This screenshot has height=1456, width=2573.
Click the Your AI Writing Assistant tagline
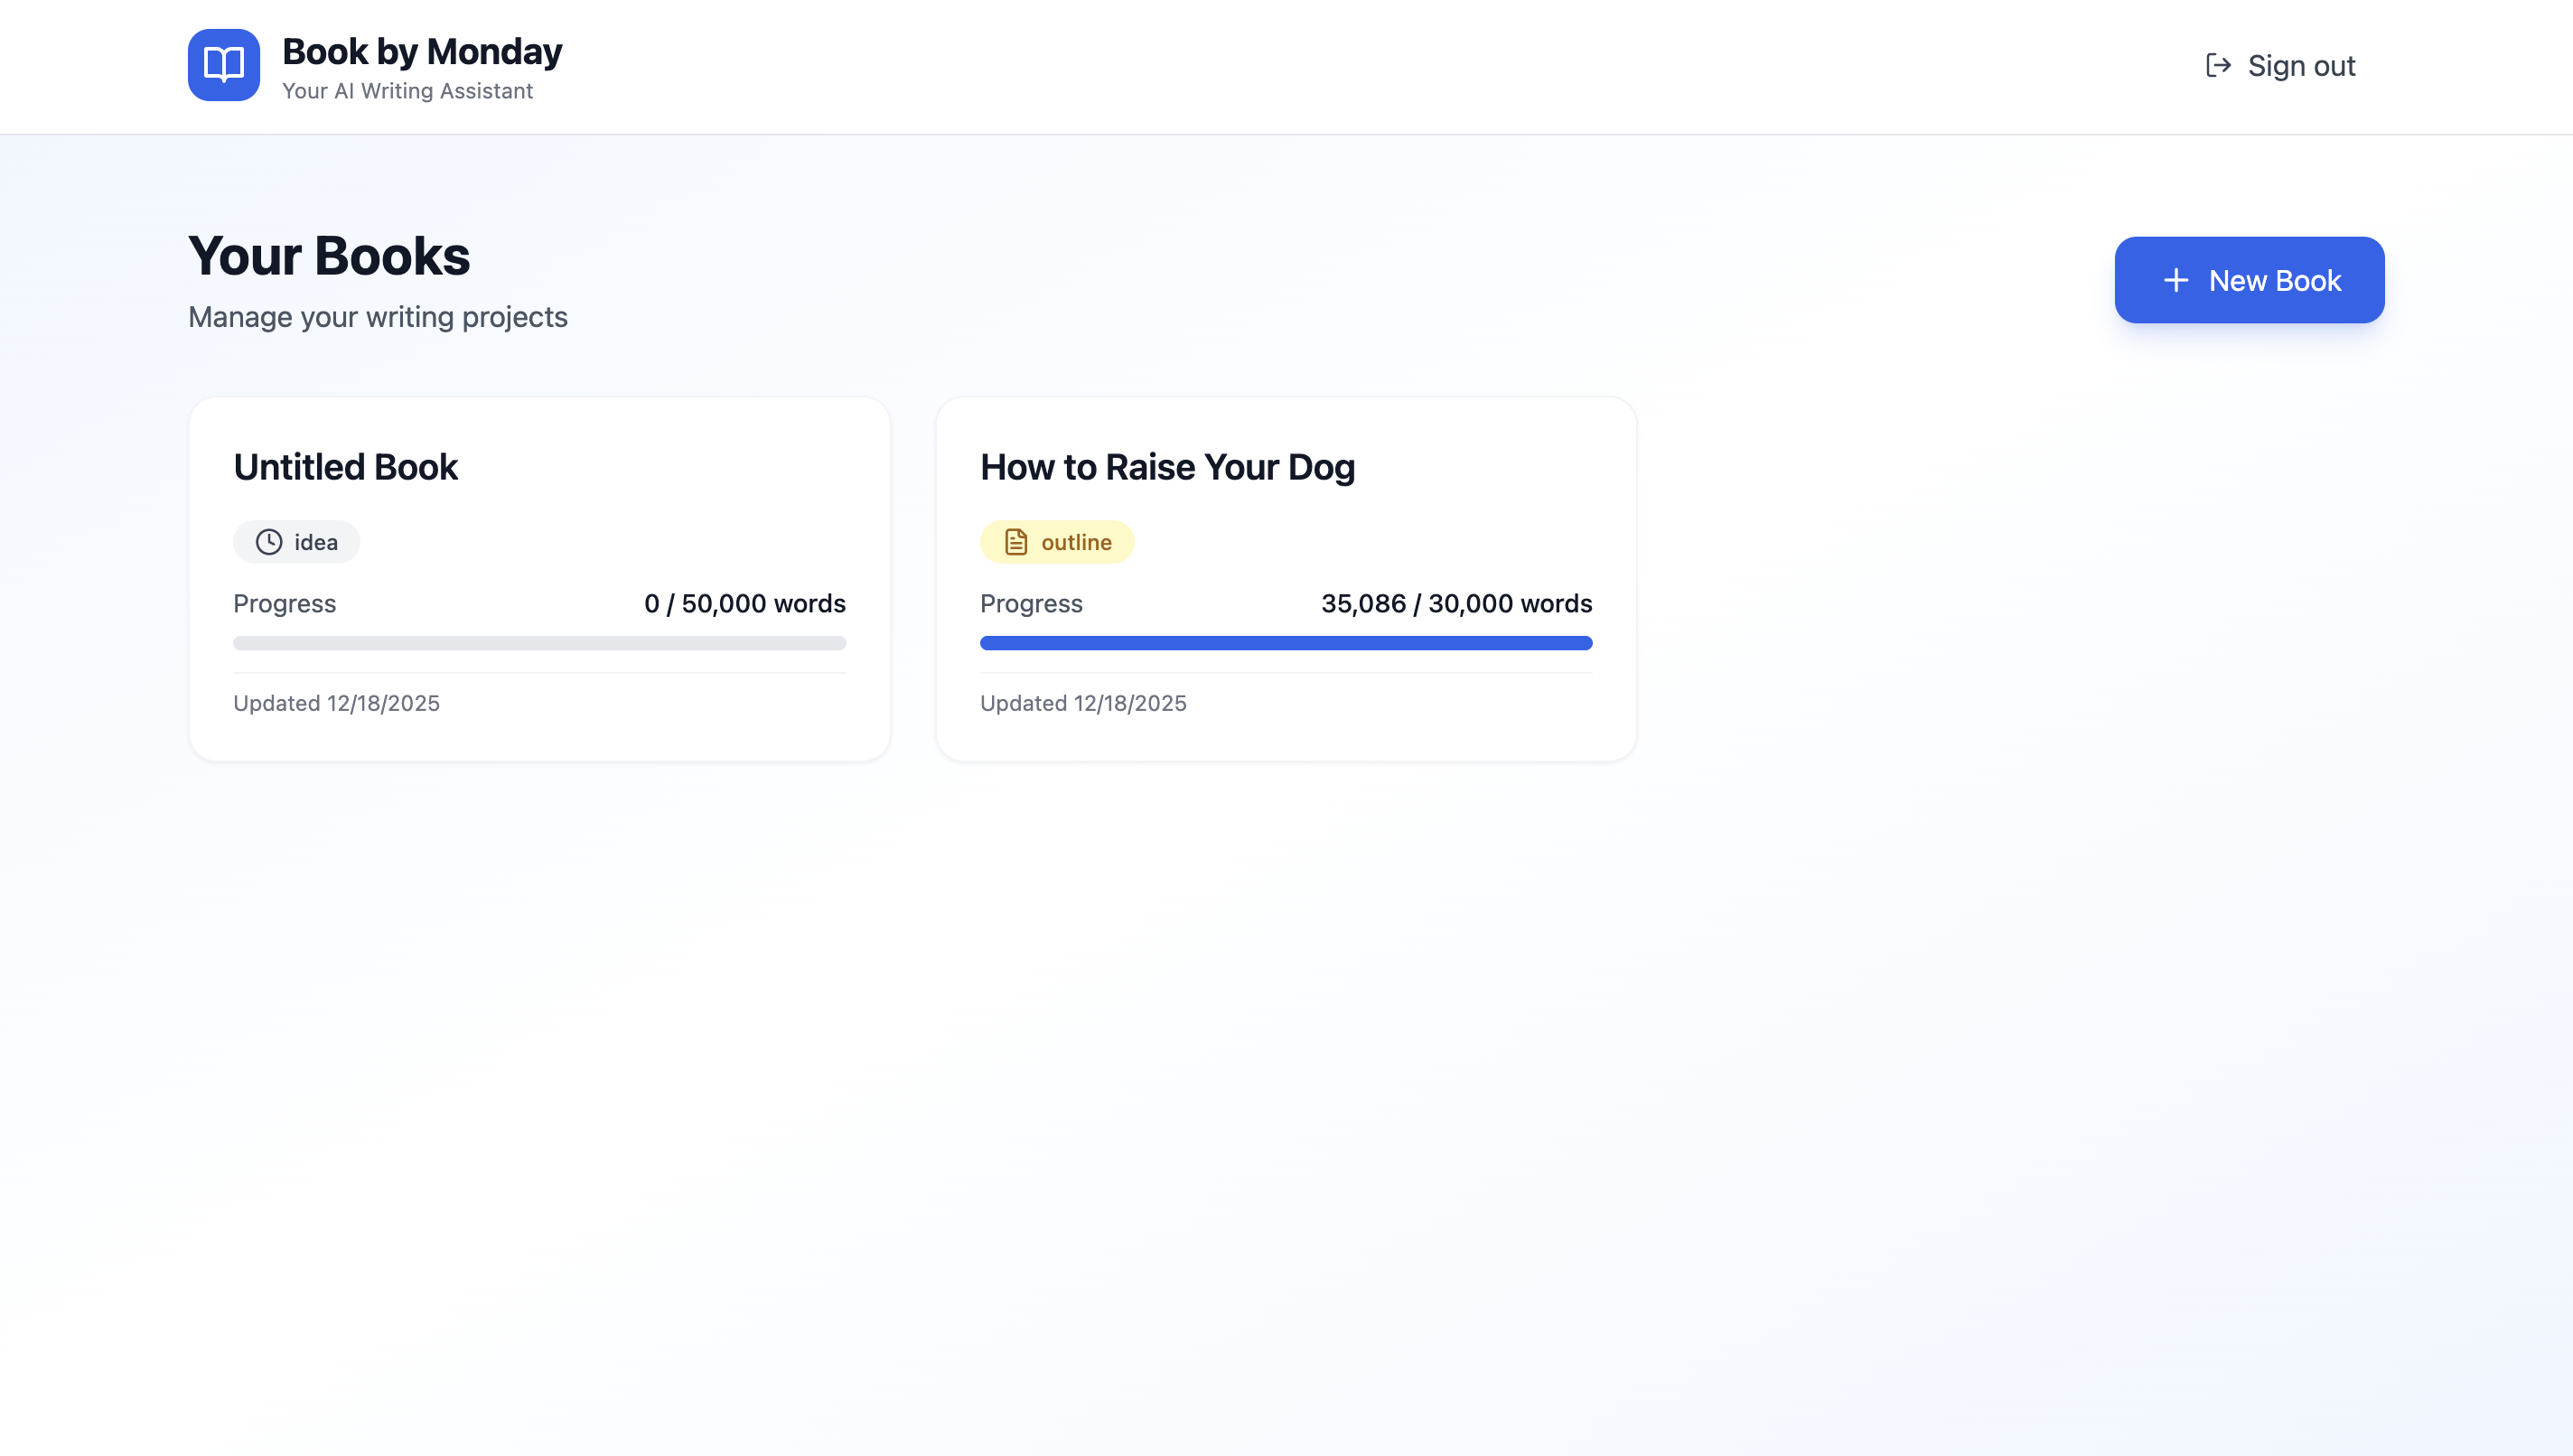[x=407, y=91]
